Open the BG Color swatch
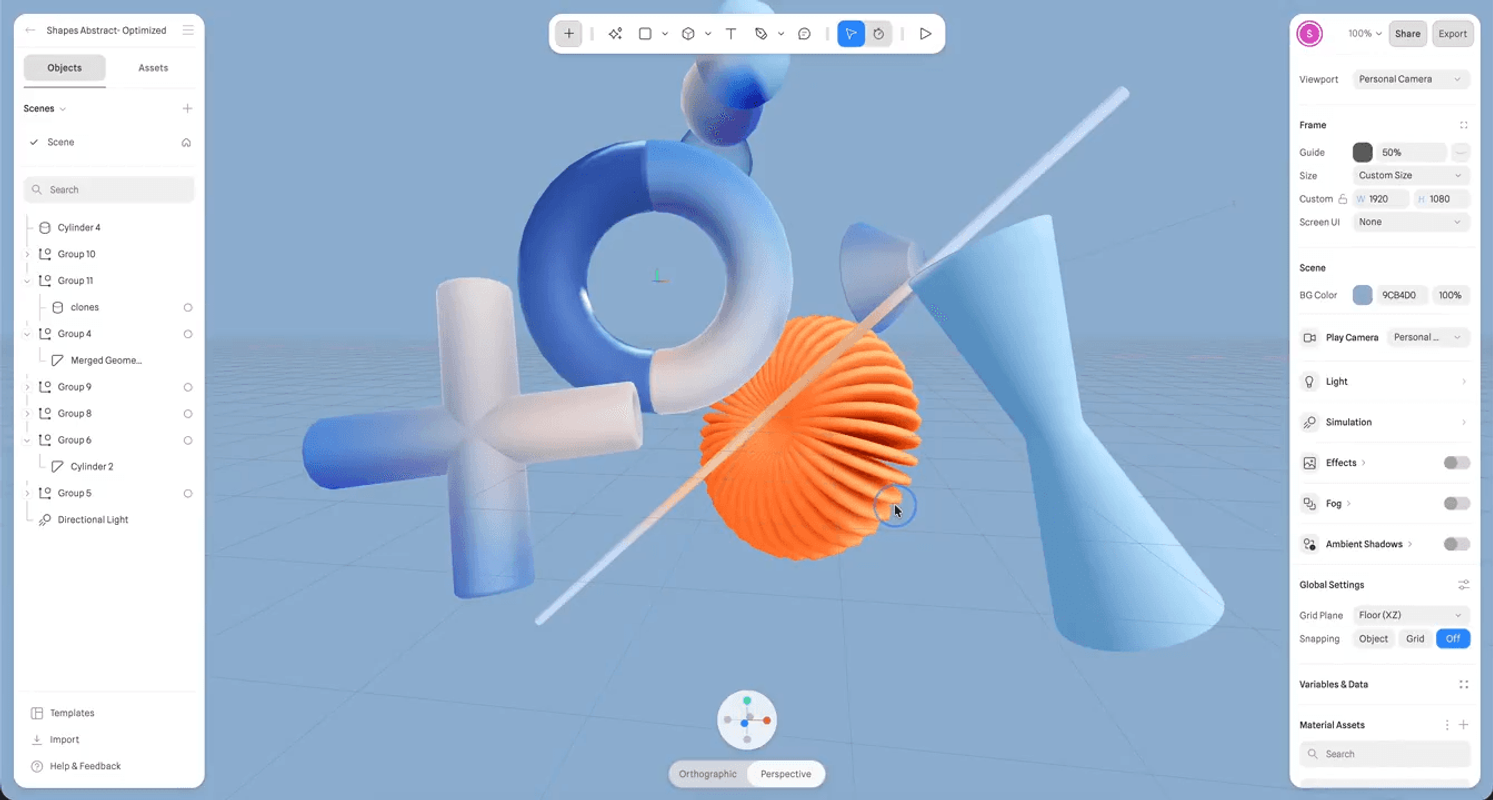 point(1362,295)
